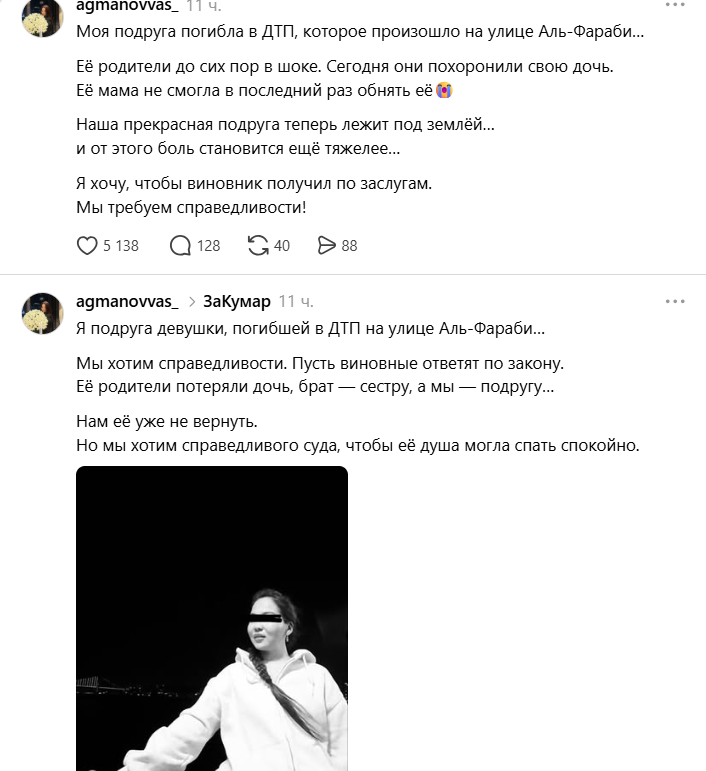Open more options on the first post
Viewport: 706px width, 771px height.
click(676, 4)
